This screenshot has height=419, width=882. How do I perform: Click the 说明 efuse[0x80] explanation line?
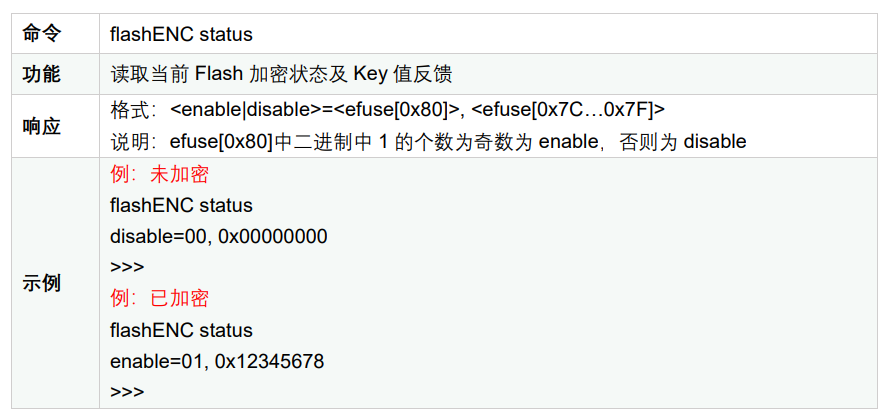[428, 141]
